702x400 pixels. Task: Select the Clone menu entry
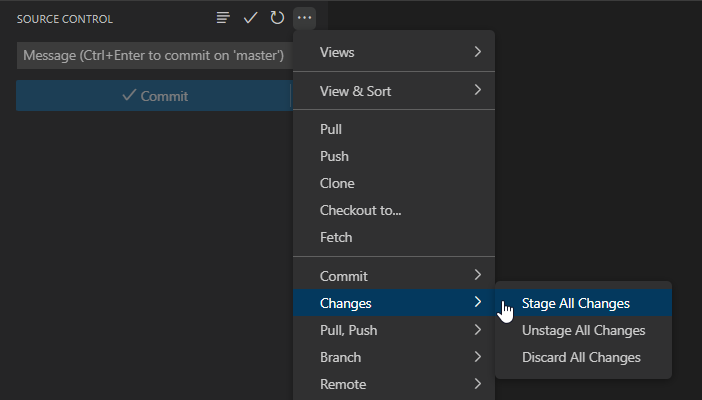[337, 183]
